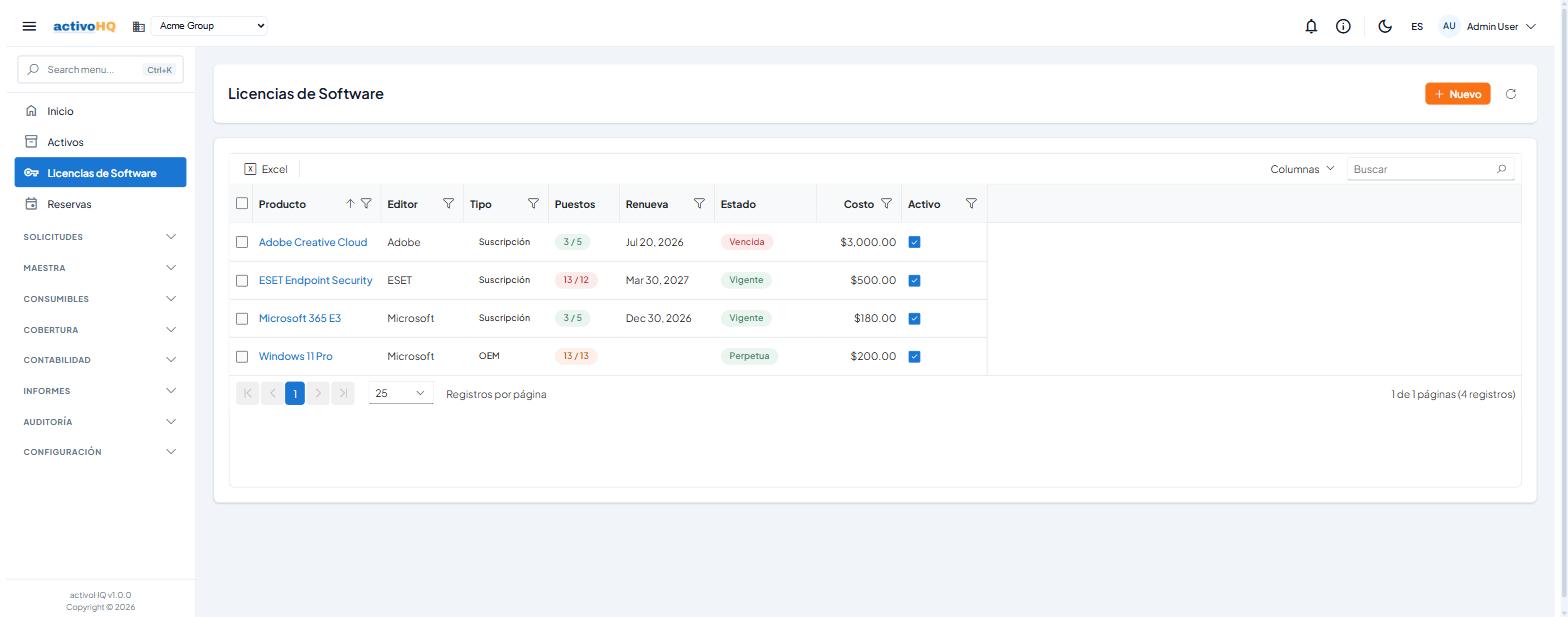
Task: Open Activos in sidebar
Action: [100, 142]
